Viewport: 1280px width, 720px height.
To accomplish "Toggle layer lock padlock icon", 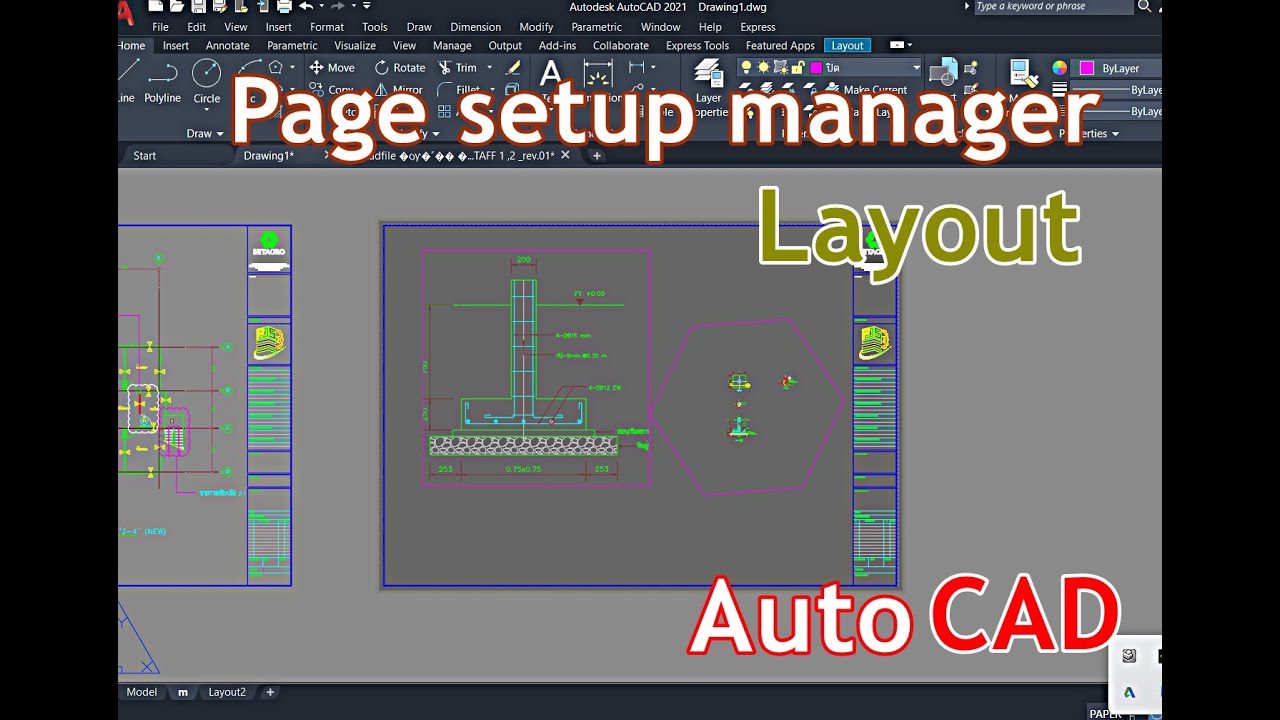I will 798,67.
